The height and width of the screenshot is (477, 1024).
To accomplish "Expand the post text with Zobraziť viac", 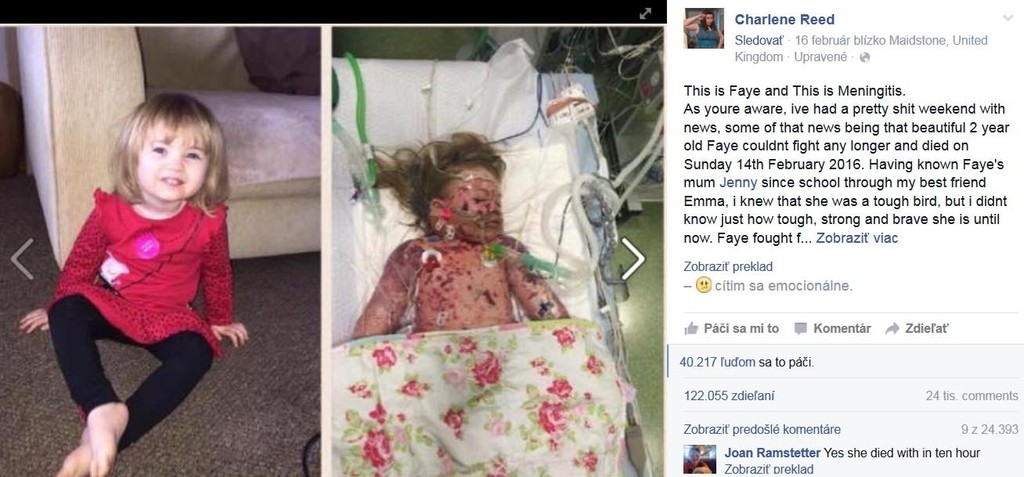I will 857,238.
